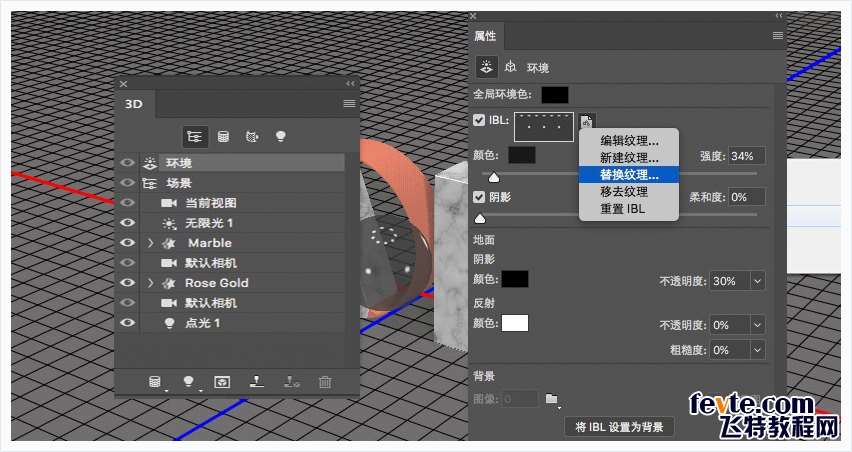Viewport: 852px width, 452px height.
Task: Toggle visibility of 场景 layer
Action: pos(128,183)
